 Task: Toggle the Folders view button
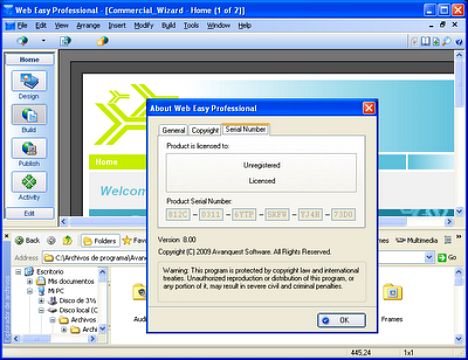pos(100,241)
